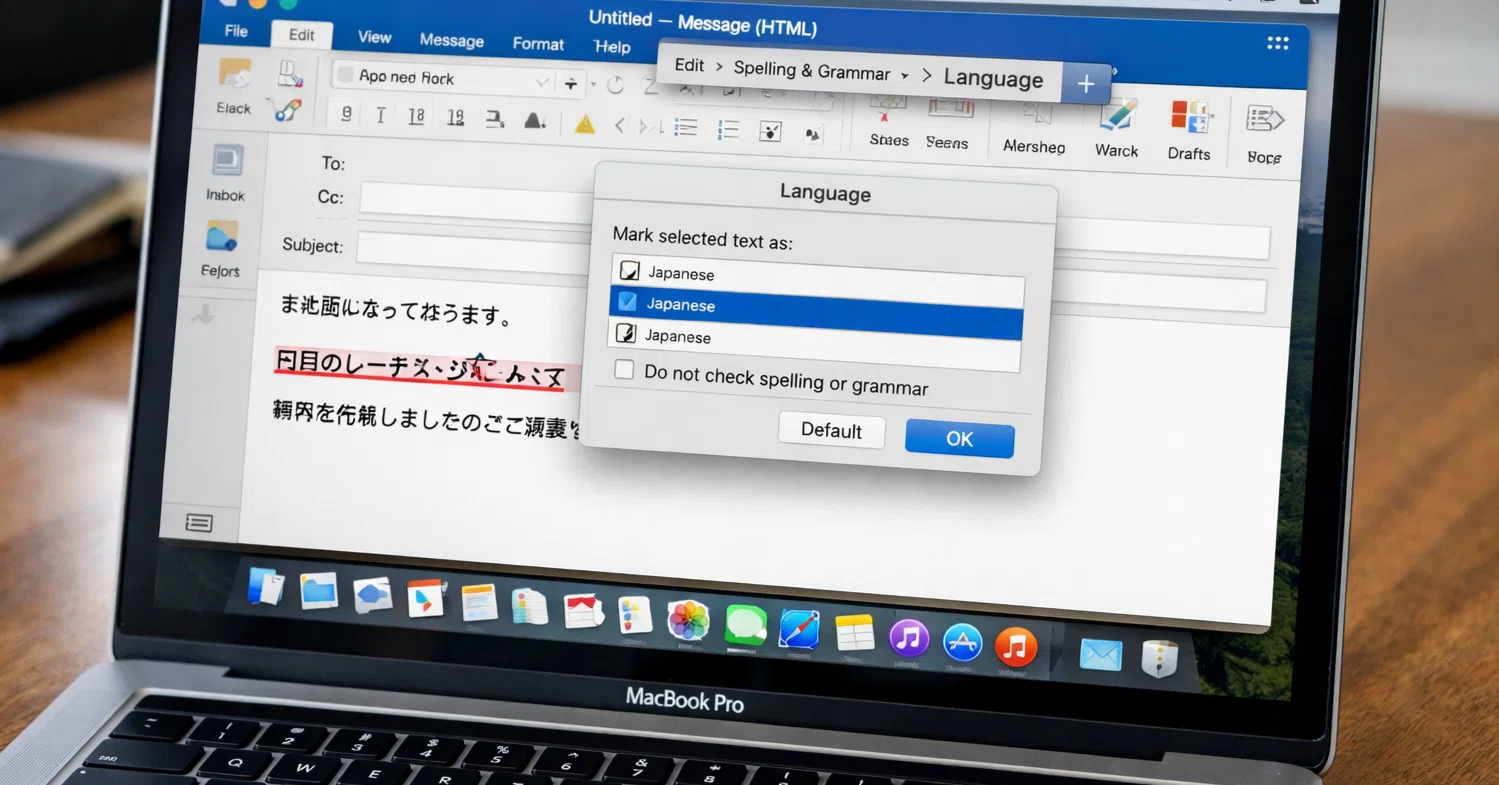The image size is (1499, 785).
Task: Click the Warck pencil button
Action: (x=1116, y=130)
